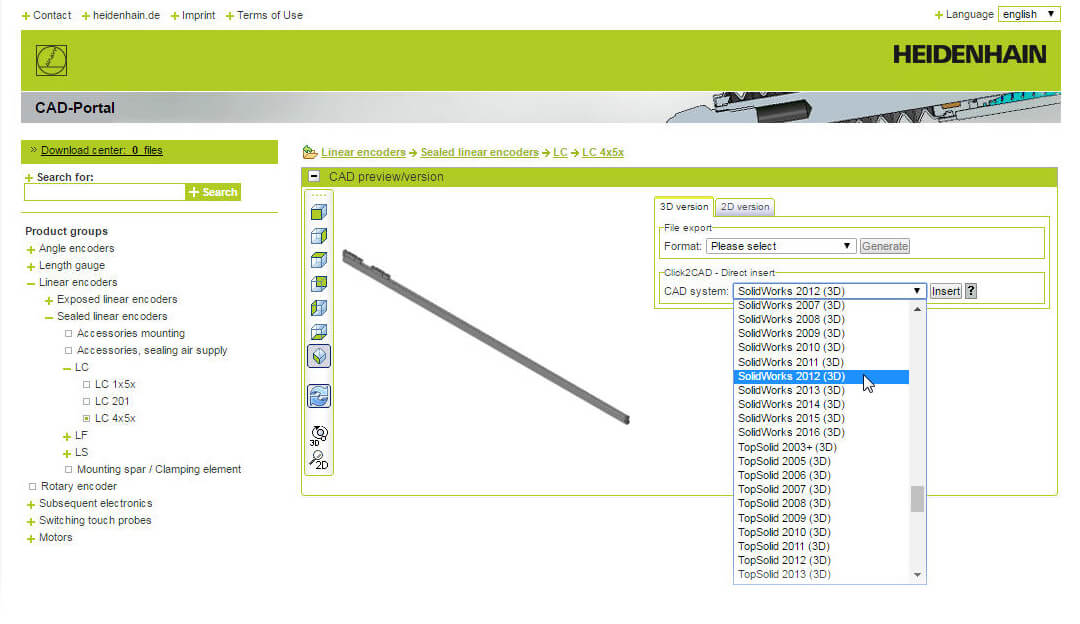Expand the LF subgroup
This screenshot has width=1080, height=624.
(x=67, y=437)
